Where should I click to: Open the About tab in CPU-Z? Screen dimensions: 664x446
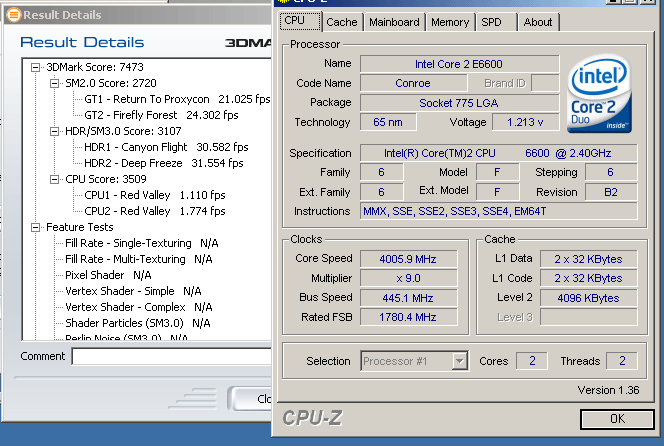click(x=538, y=22)
